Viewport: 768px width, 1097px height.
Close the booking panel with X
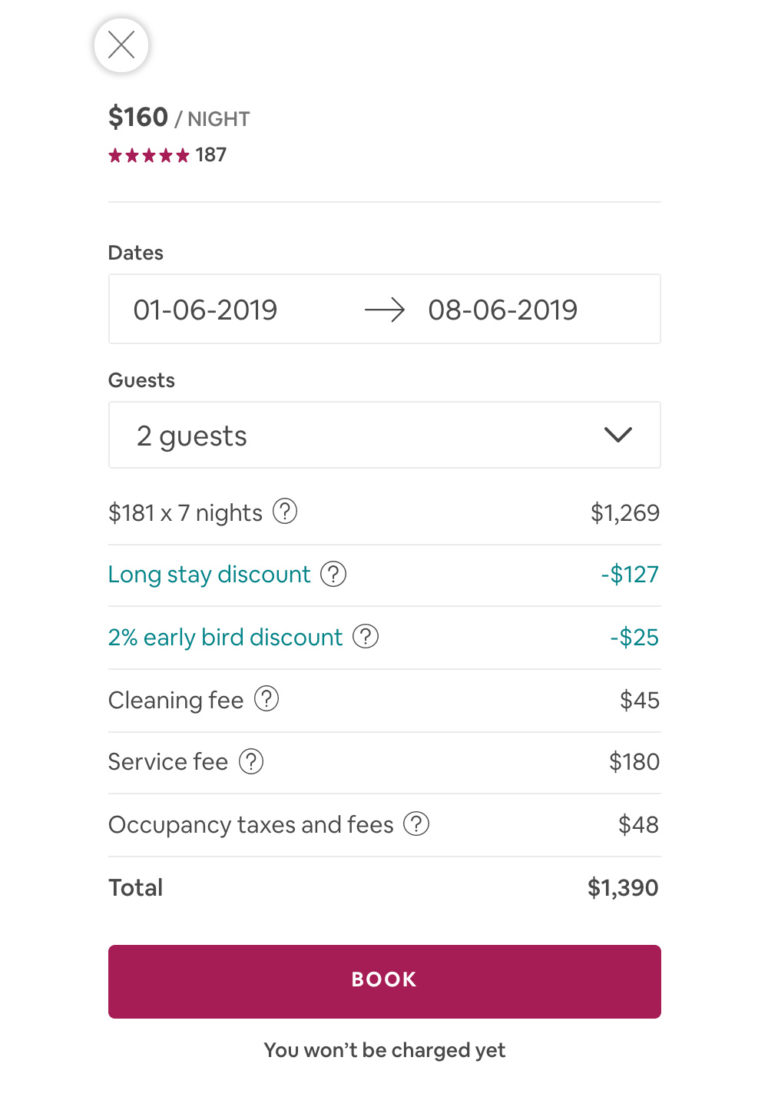point(121,45)
